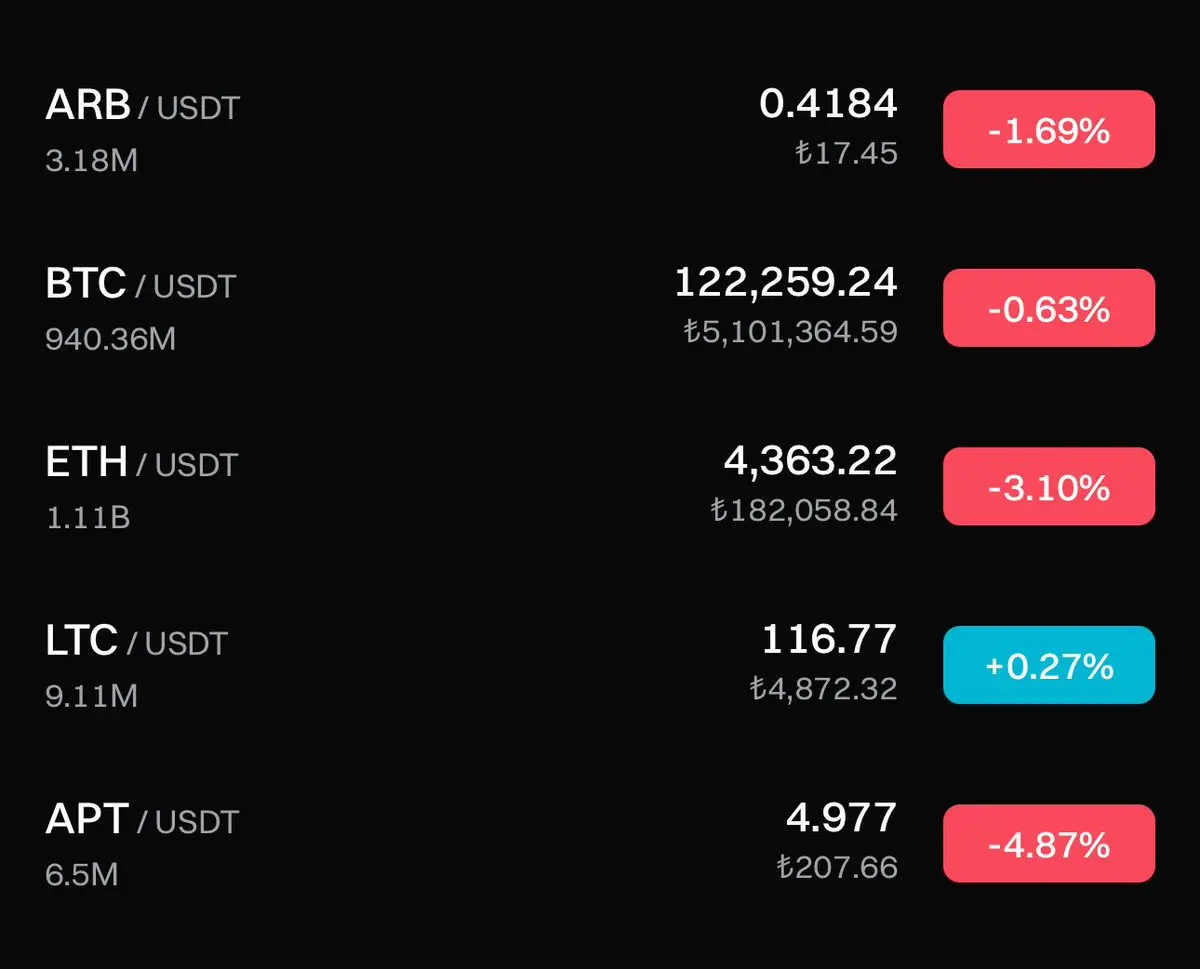Screen dimensions: 1200x969
Task: Tap the -3.10% change badge for ETH
Action: pos(1048,487)
